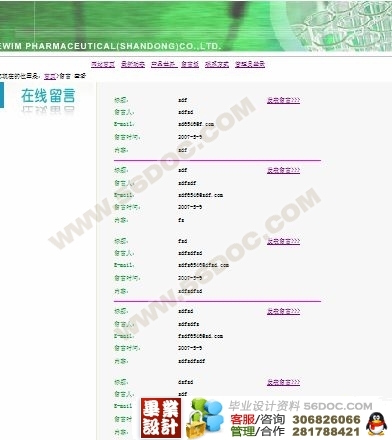Open the 药品世界 navigation link

(164, 64)
